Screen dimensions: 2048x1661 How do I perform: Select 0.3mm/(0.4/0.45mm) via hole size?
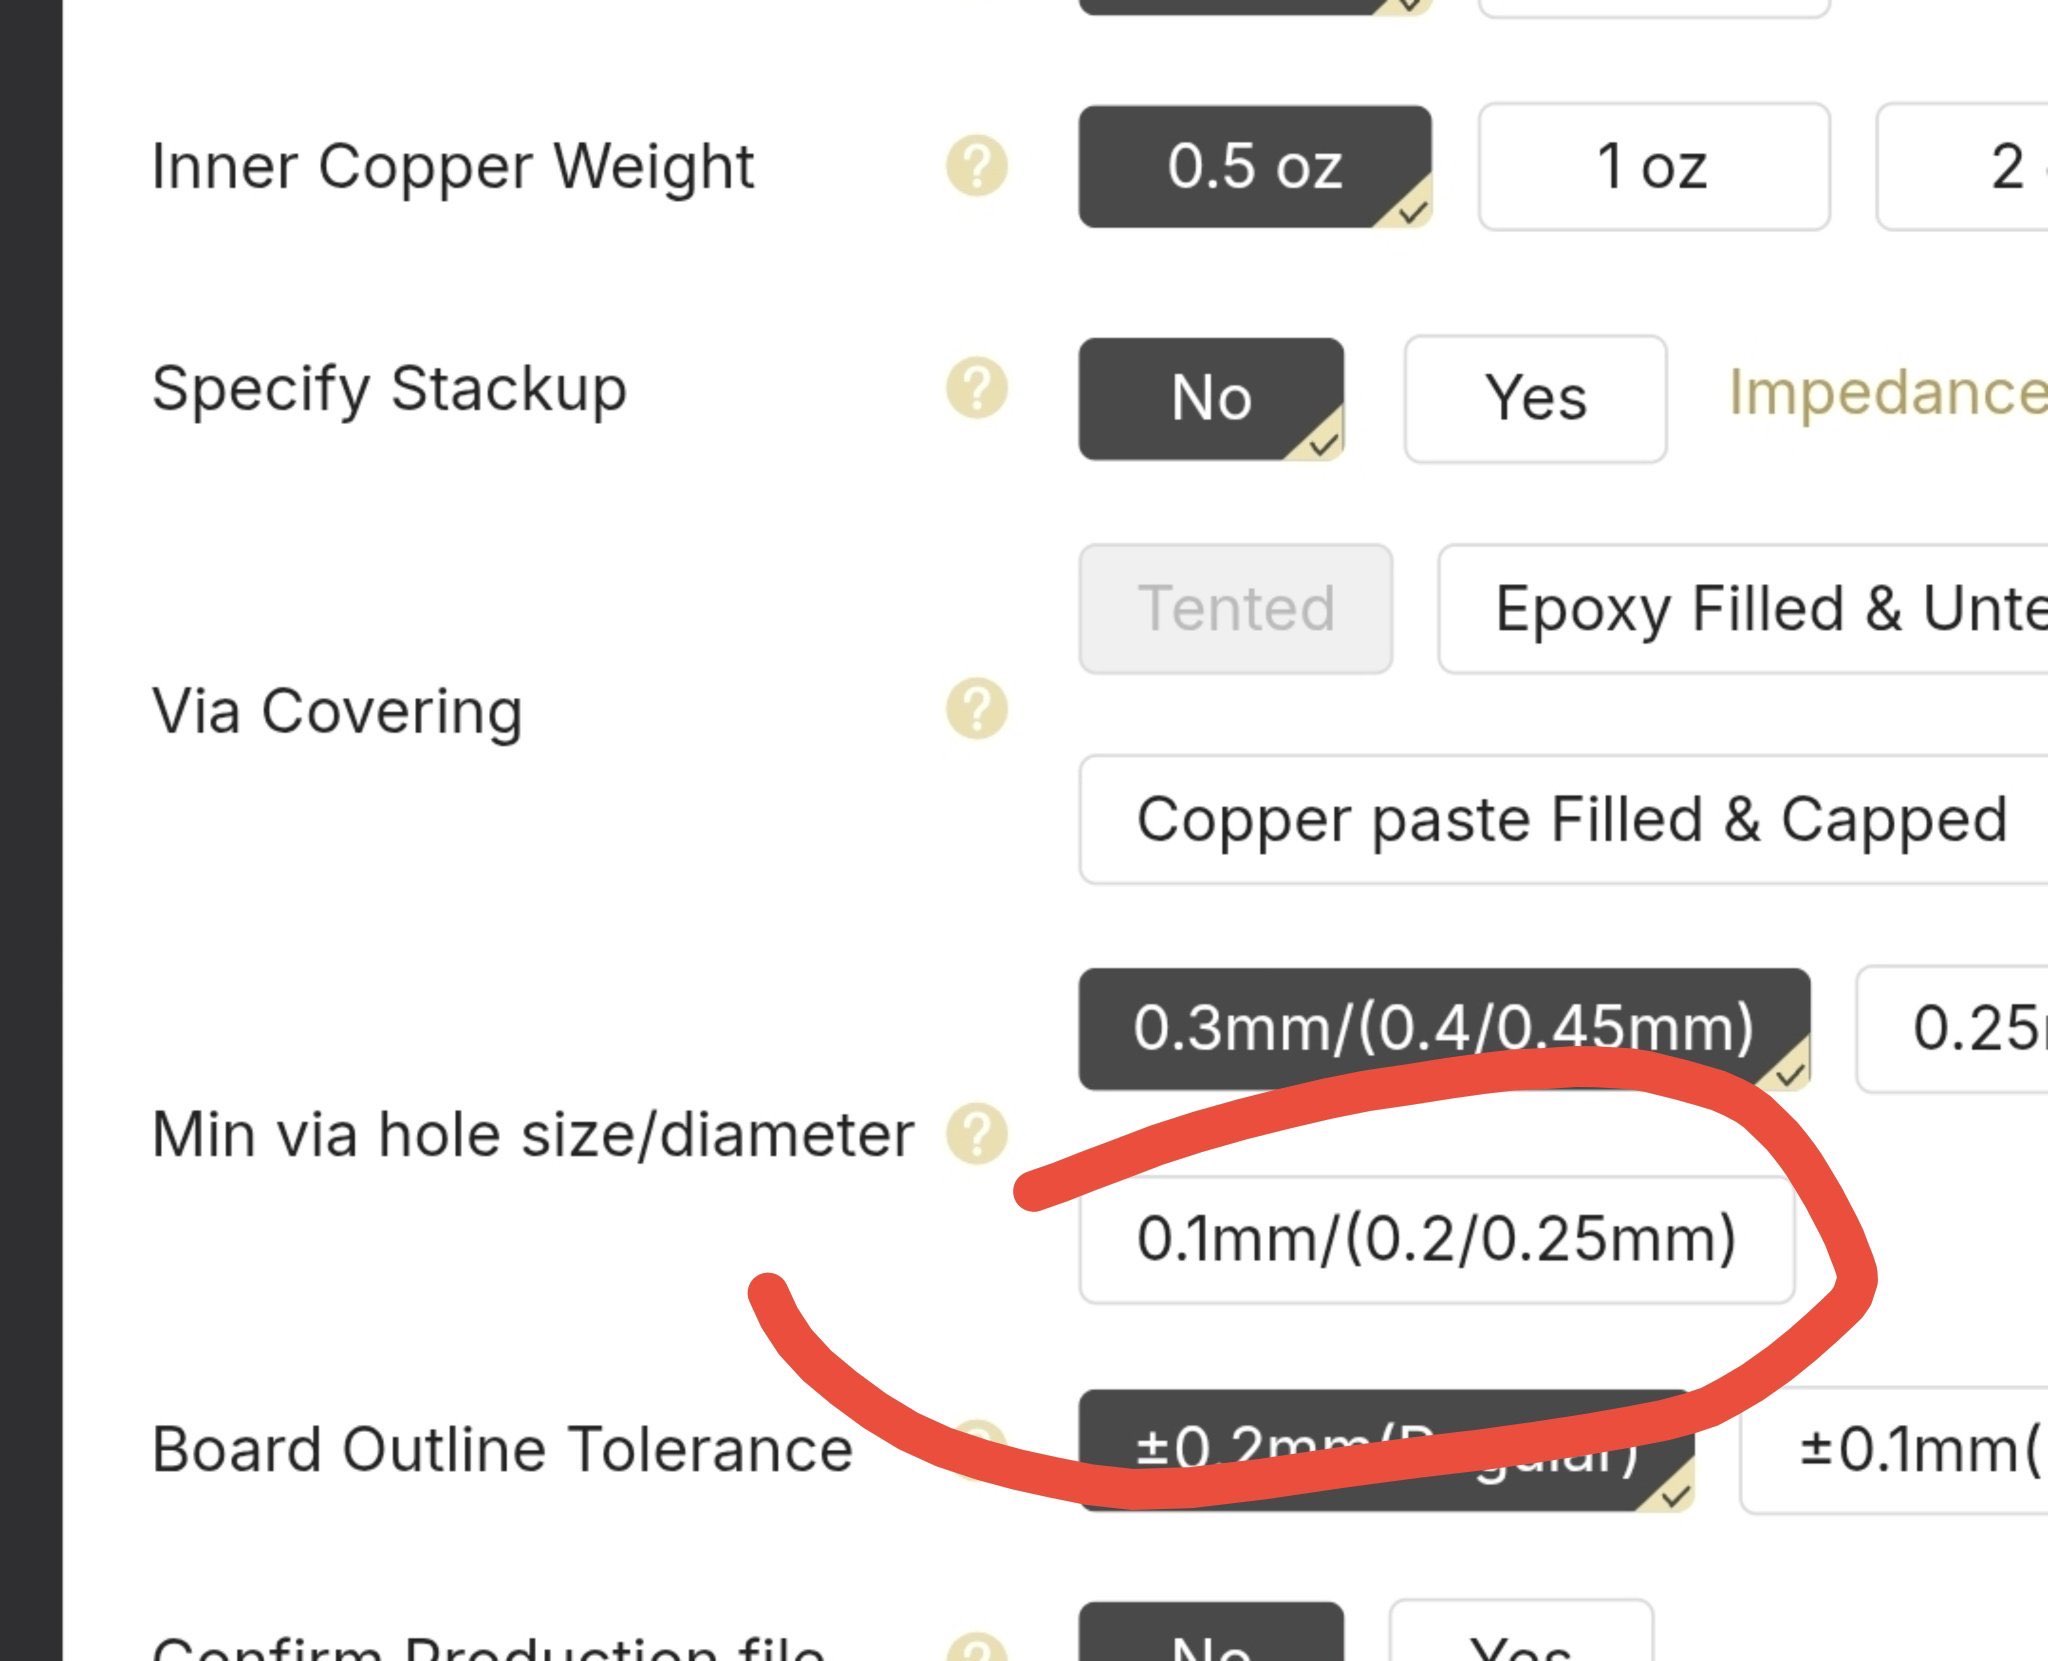point(1444,1029)
